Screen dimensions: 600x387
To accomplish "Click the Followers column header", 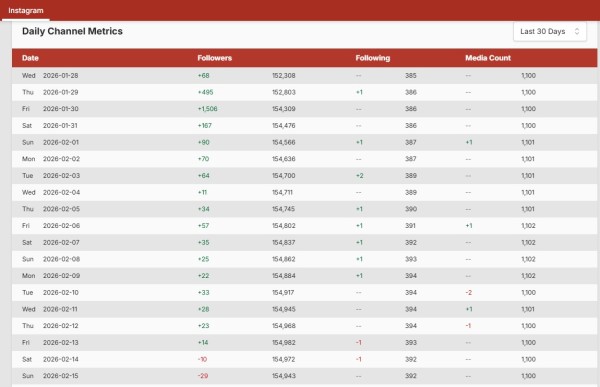I will click(x=214, y=58).
